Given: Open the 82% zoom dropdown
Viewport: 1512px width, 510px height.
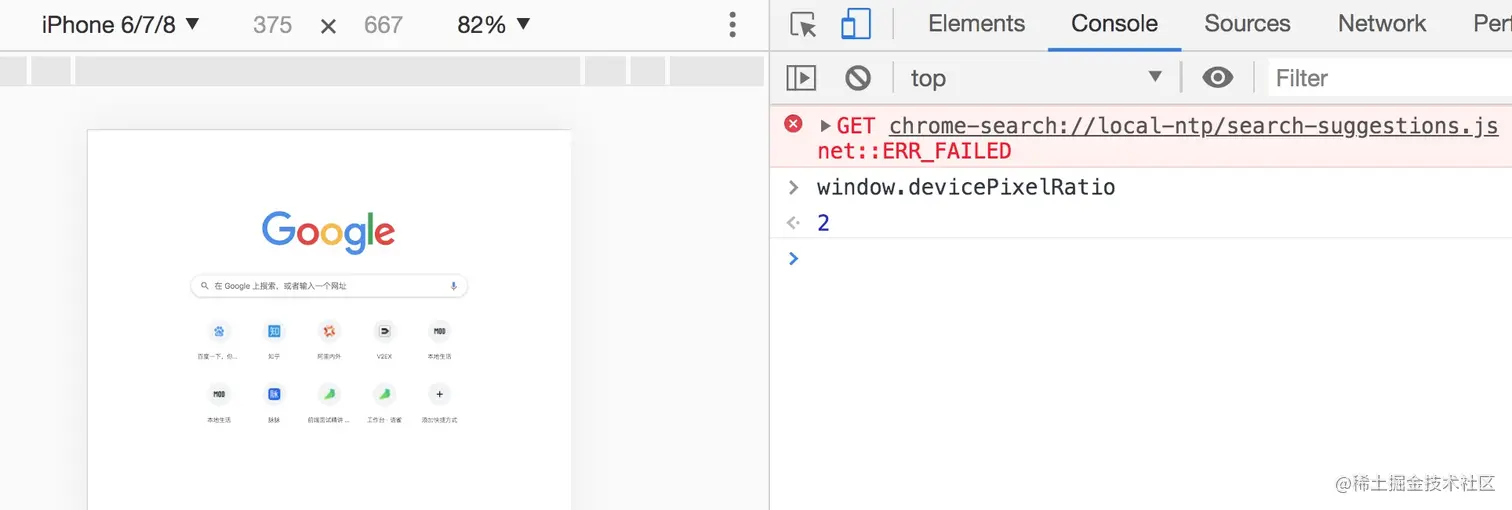Looking at the screenshot, I should click(493, 25).
